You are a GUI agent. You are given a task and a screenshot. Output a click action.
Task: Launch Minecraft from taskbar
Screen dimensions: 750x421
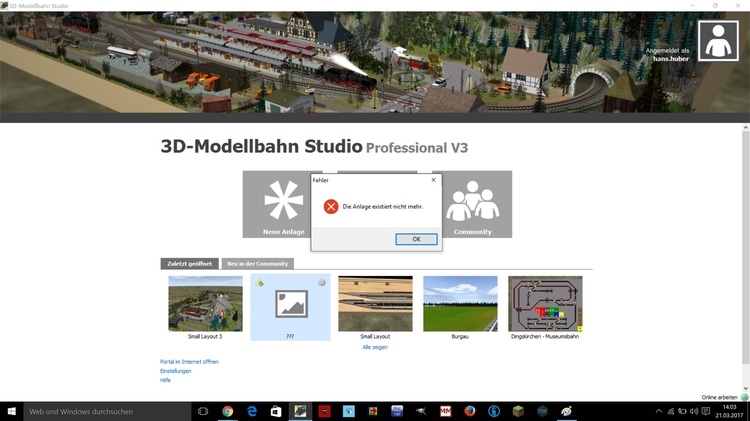tap(518, 411)
